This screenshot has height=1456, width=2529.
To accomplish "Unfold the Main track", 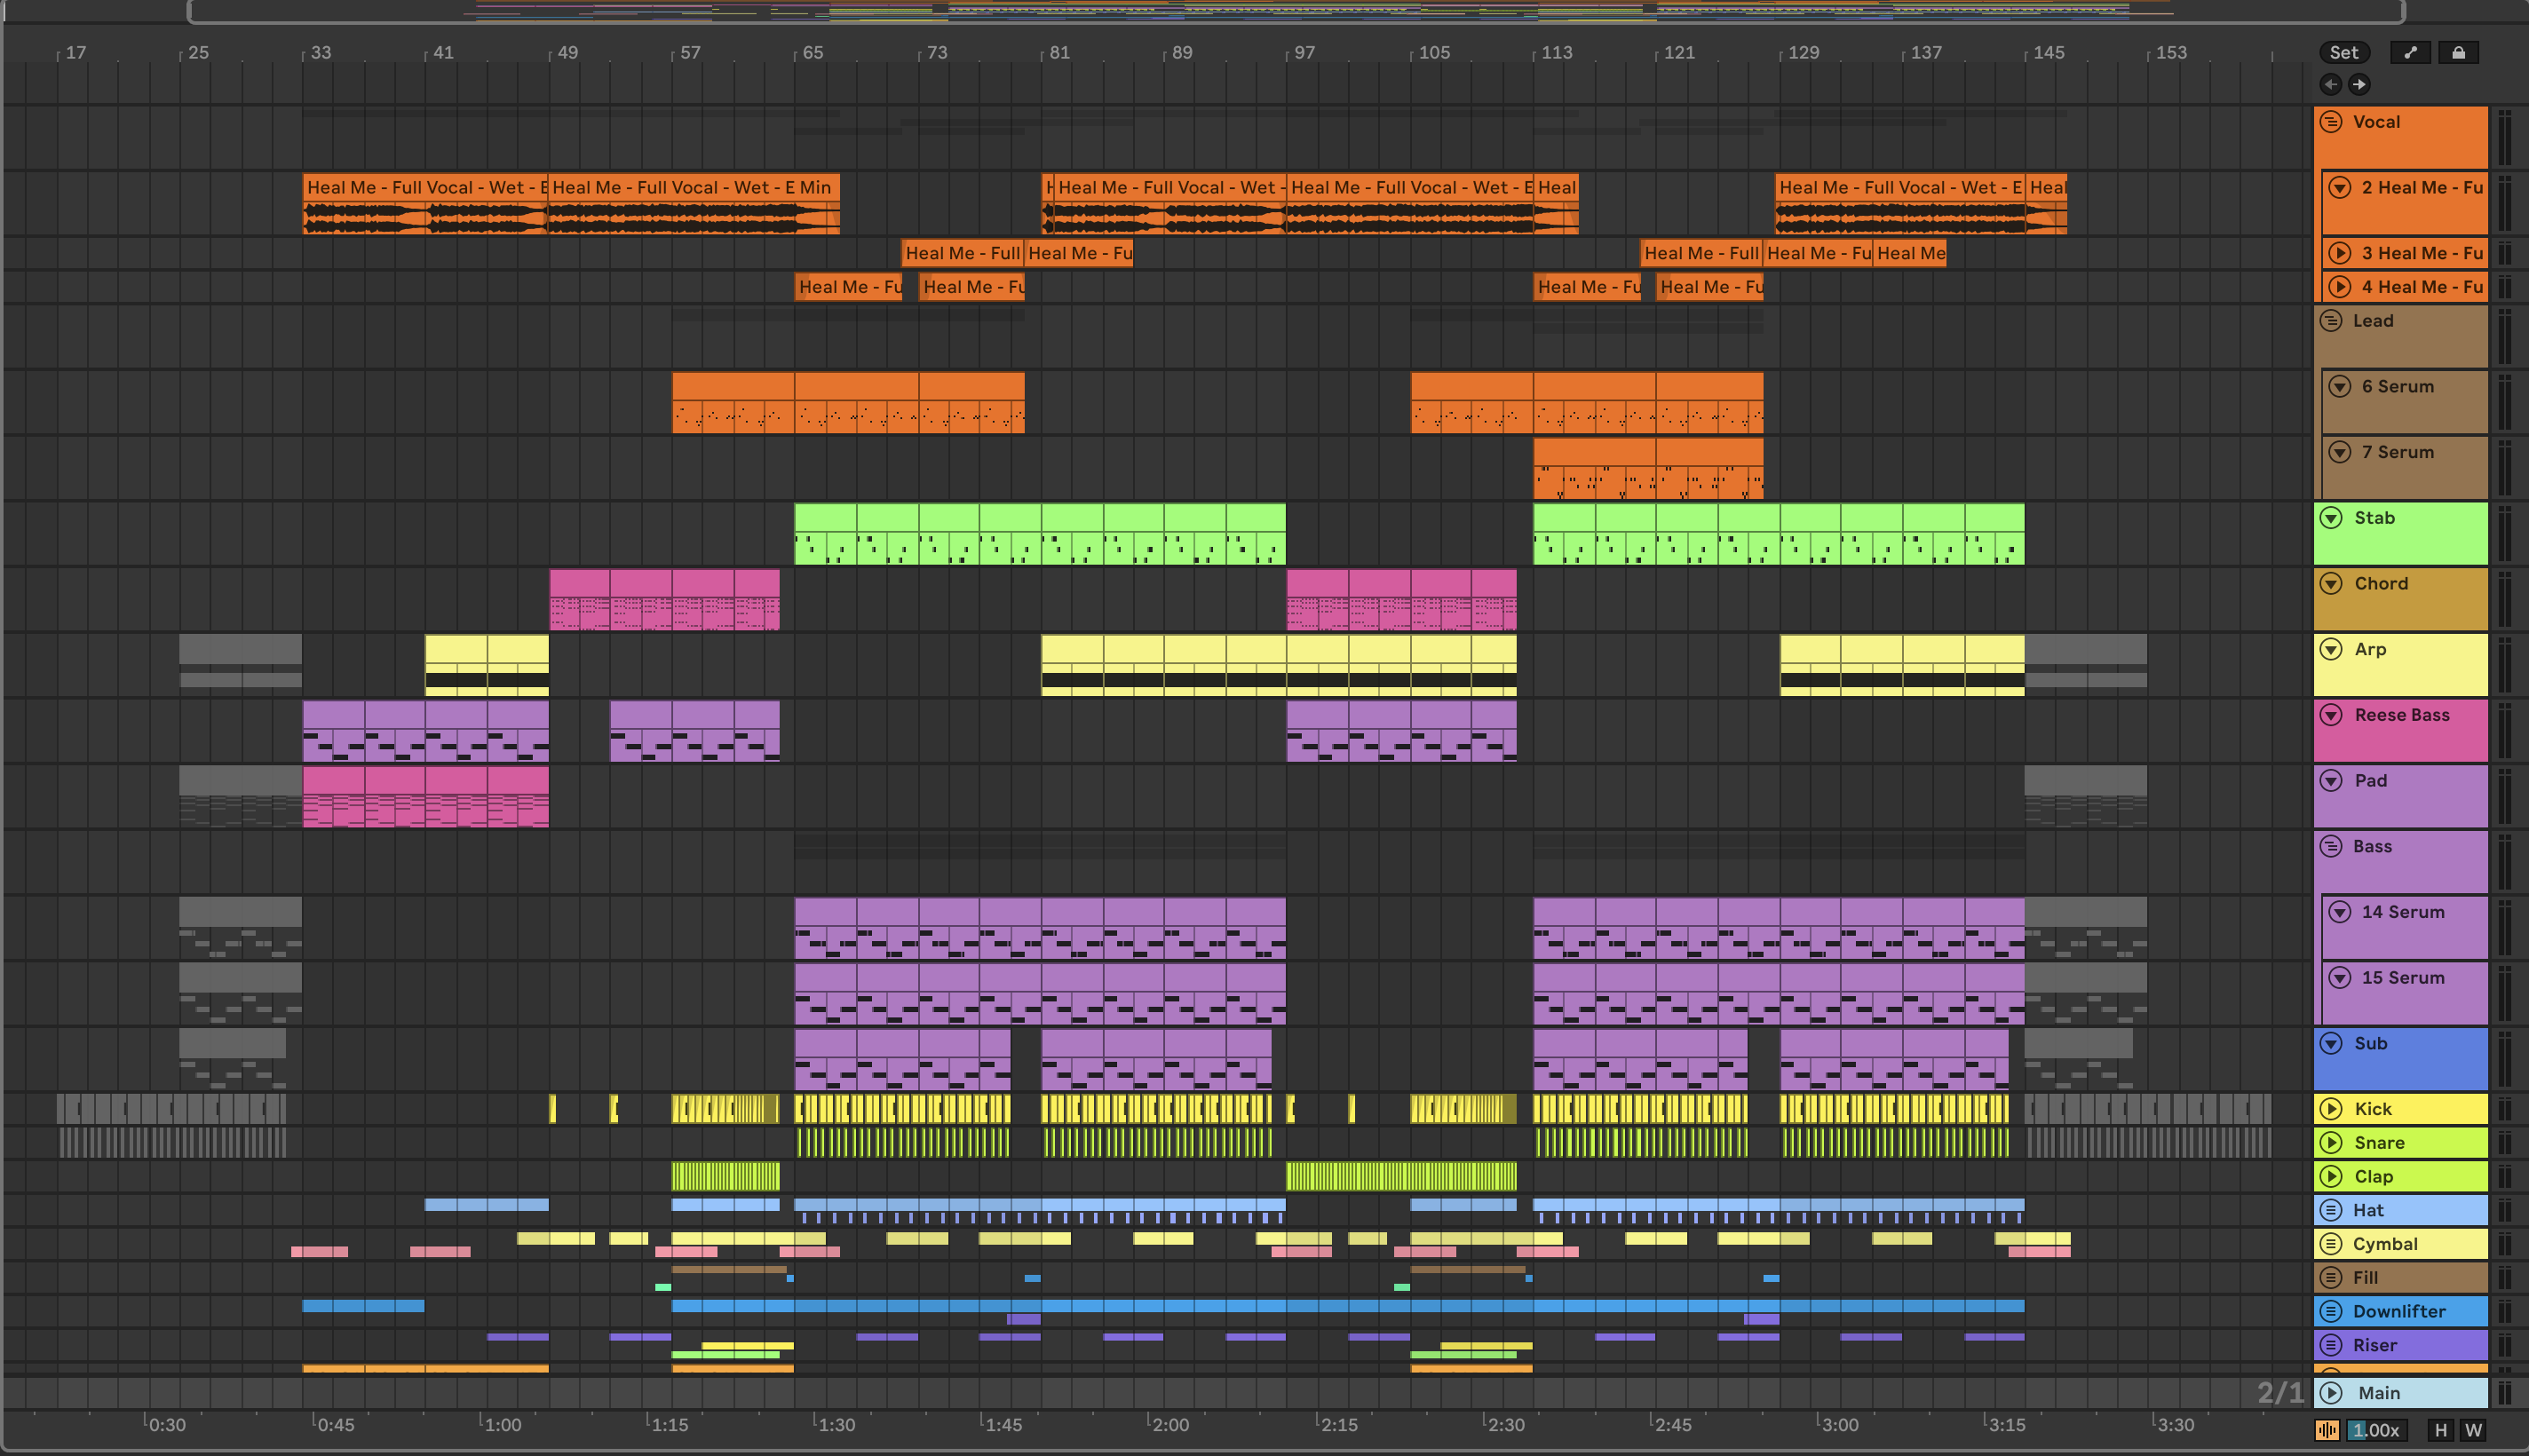I will pyautogui.click(x=2331, y=1393).
